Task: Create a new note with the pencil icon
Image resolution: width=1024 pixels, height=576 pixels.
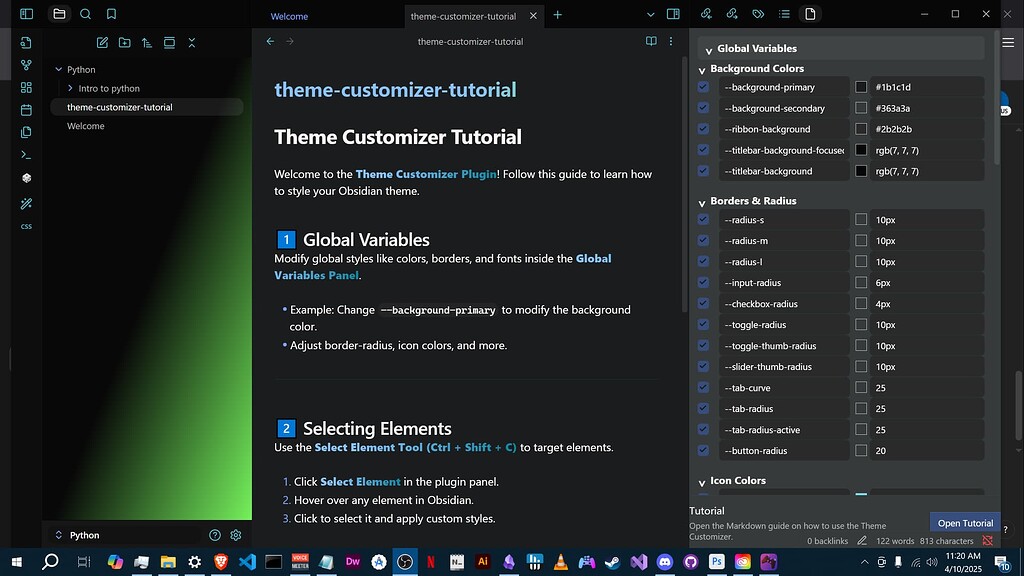Action: [101, 42]
